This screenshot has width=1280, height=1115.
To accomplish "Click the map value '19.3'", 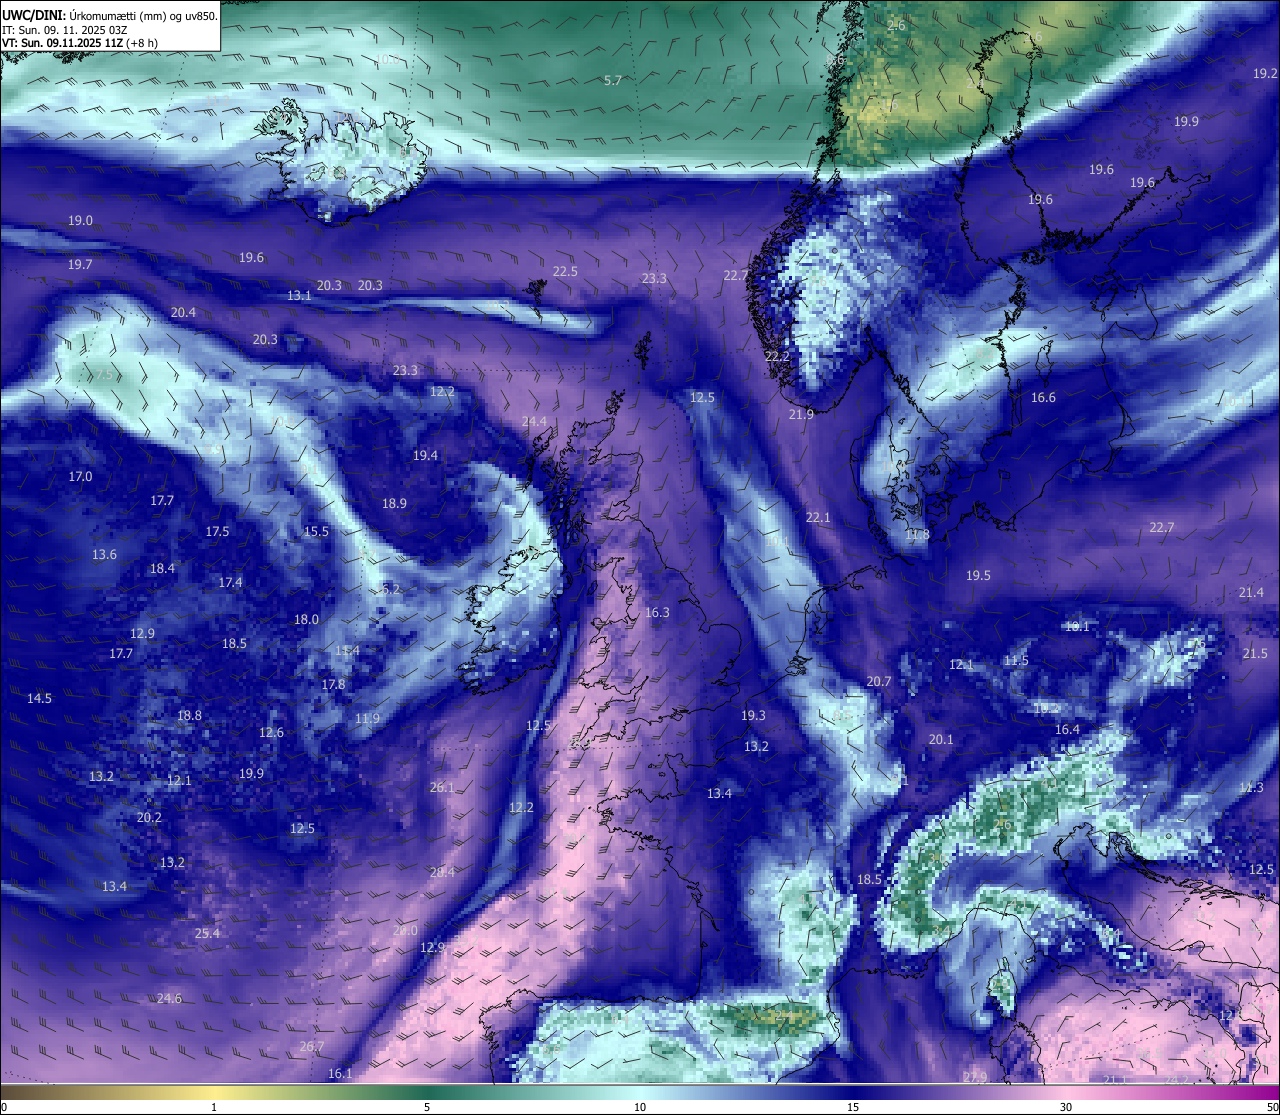I will coord(753,715).
